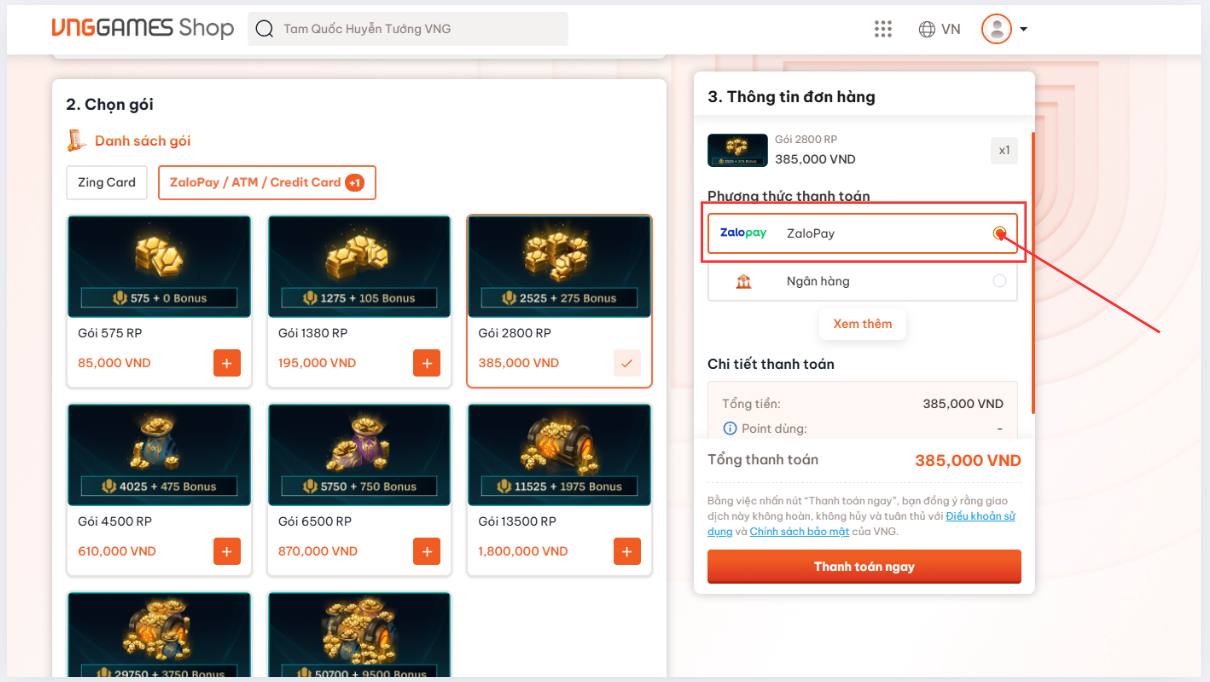Click the globe language icon
The height and width of the screenshot is (682, 1210).
927,29
